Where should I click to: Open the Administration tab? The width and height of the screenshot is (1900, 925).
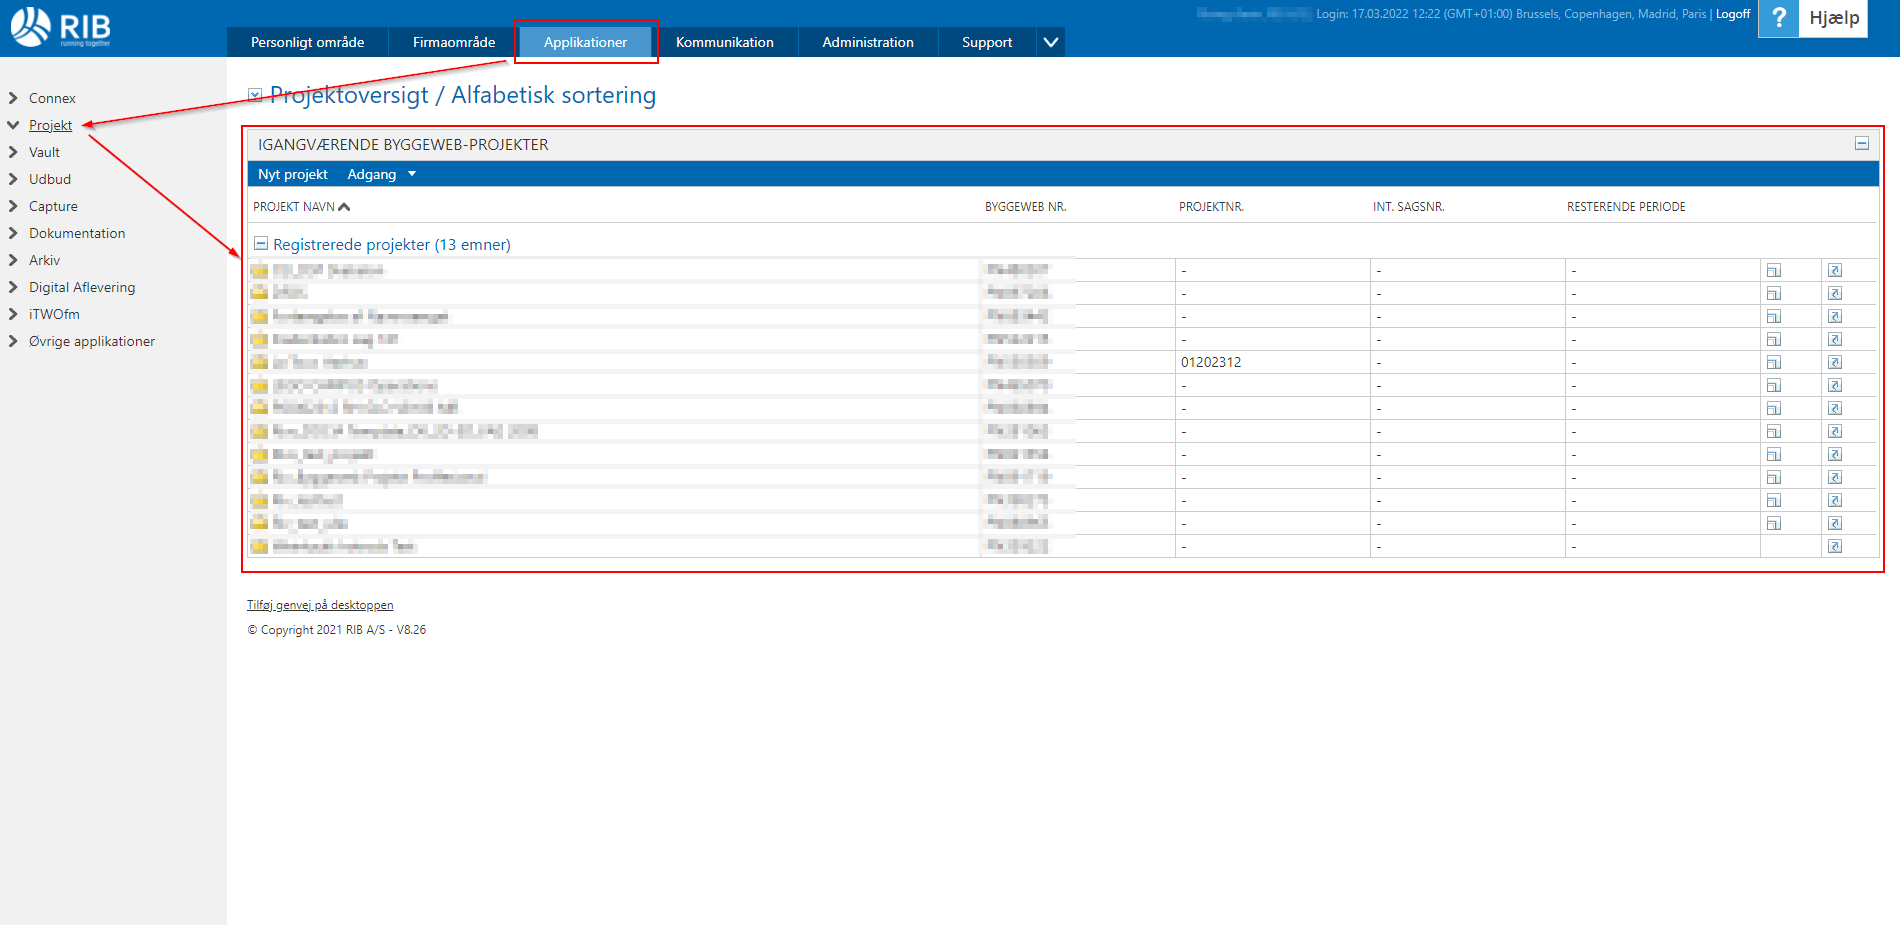(x=867, y=42)
